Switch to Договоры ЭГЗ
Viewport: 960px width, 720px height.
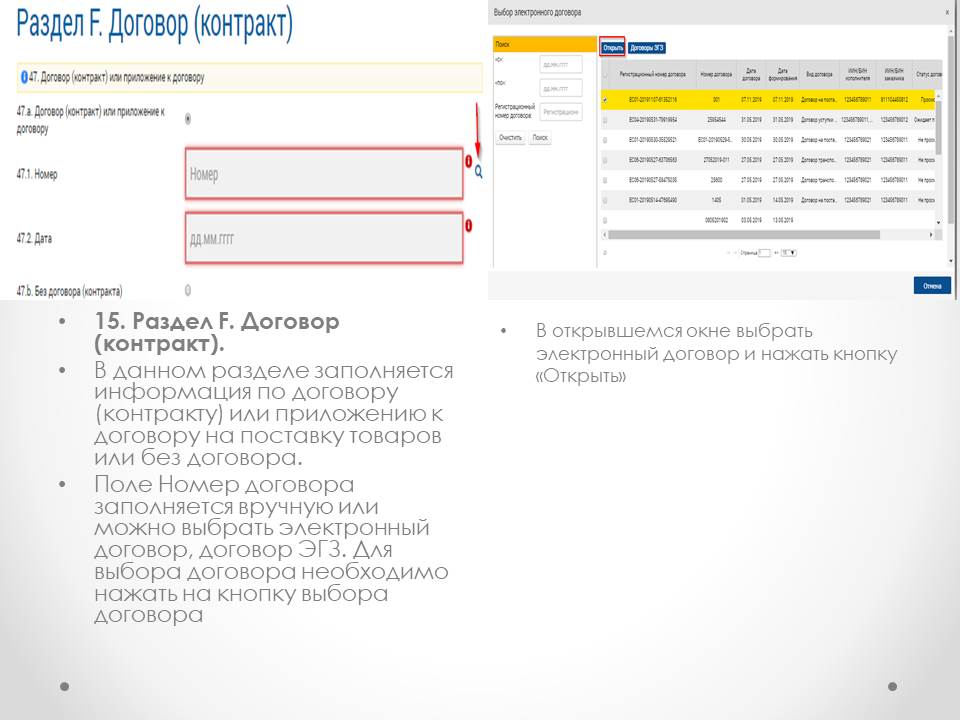647,47
